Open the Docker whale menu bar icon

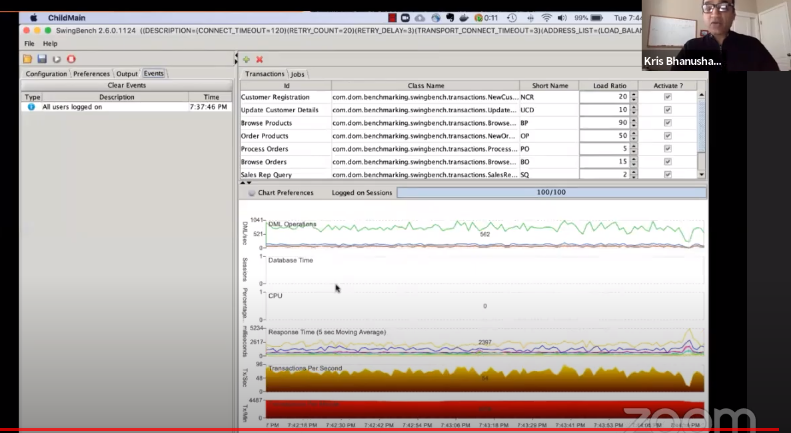tap(464, 18)
